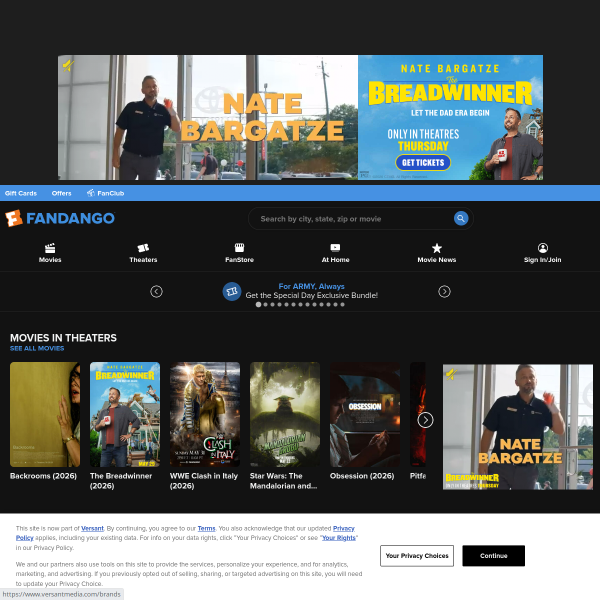The height and width of the screenshot is (600, 600).
Task: Go to next promo message arrow
Action: pyautogui.click(x=444, y=292)
